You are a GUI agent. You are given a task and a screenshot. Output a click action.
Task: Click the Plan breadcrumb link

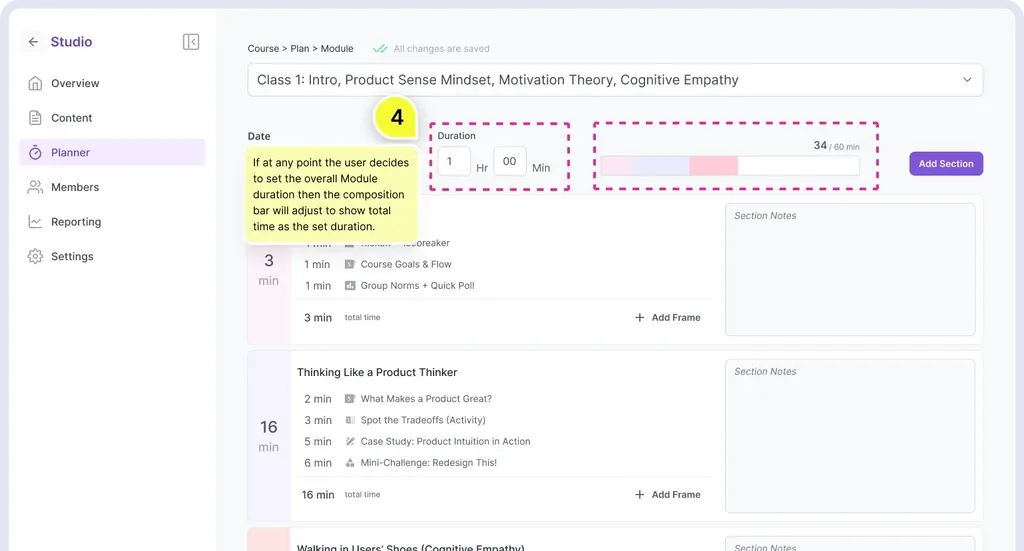pos(300,48)
